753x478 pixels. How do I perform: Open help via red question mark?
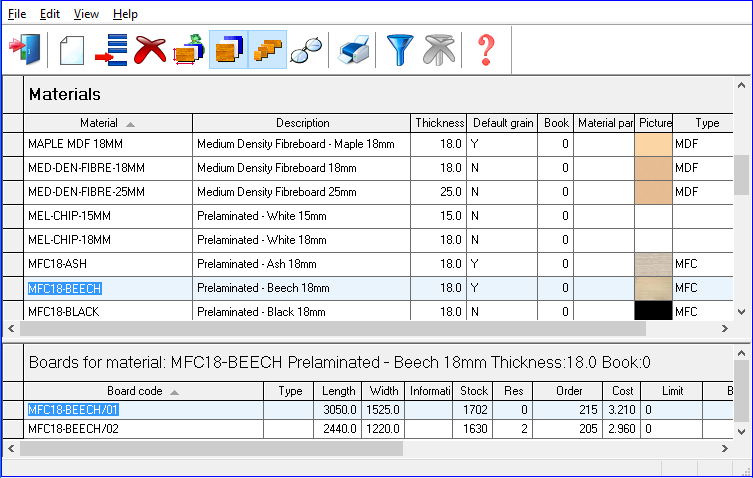(x=486, y=49)
